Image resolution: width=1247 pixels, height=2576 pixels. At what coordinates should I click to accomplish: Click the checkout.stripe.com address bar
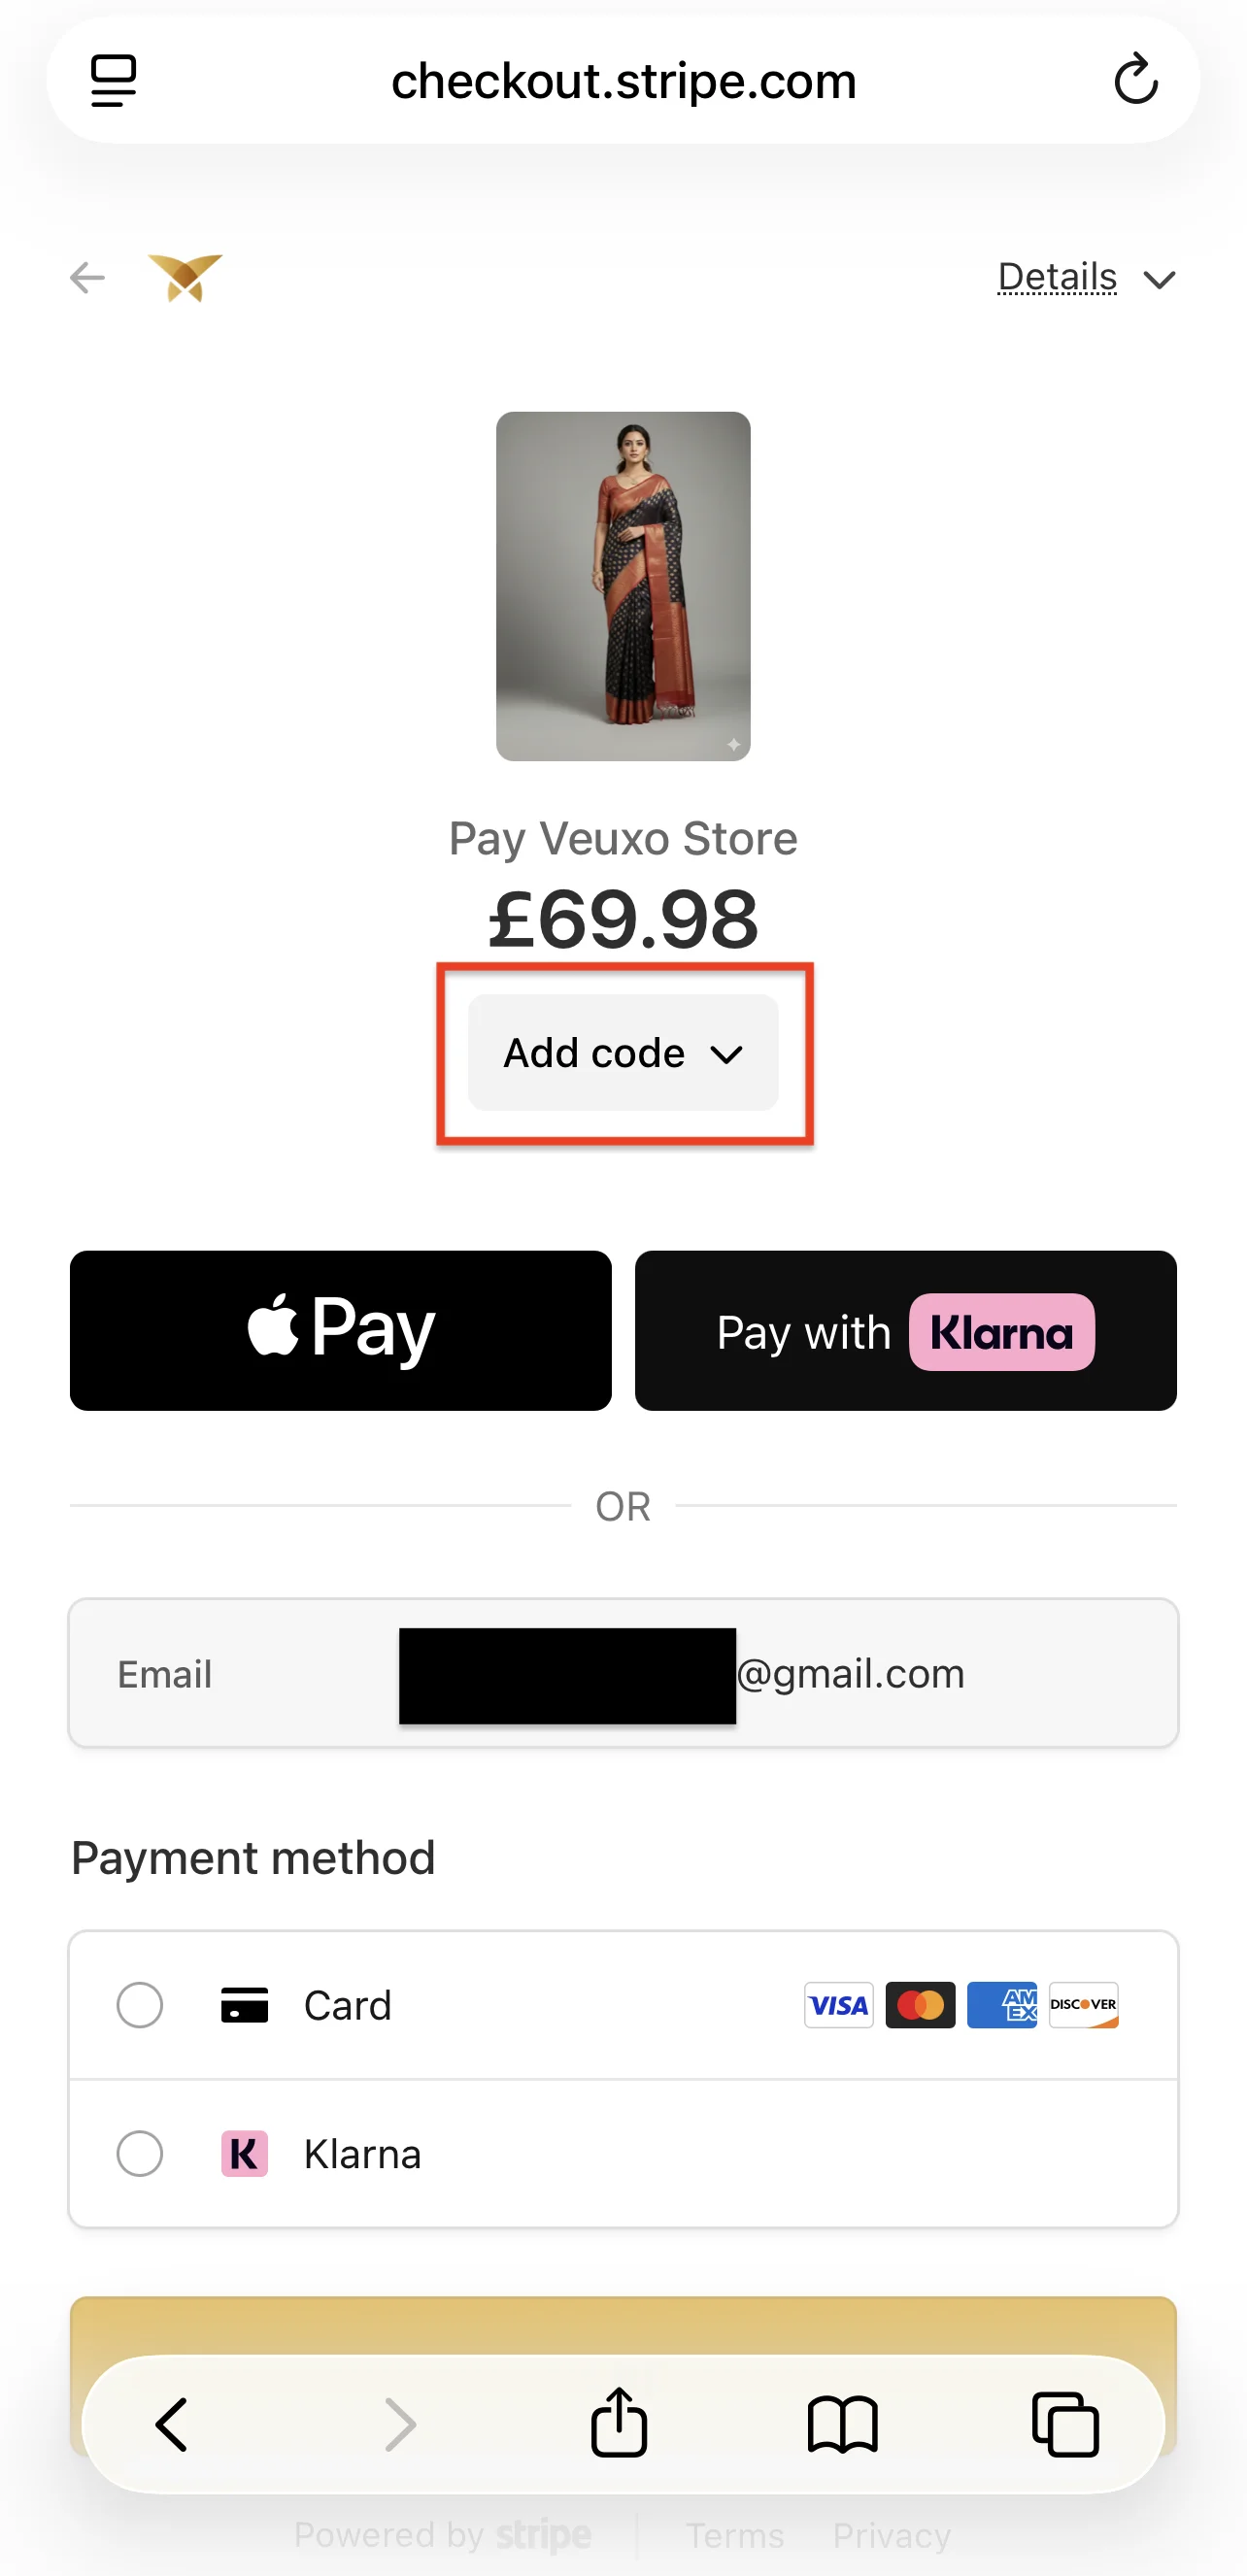623,80
